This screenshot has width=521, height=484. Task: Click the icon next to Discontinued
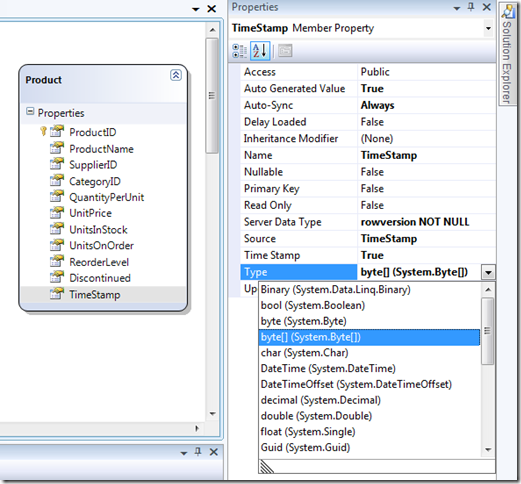coord(57,278)
